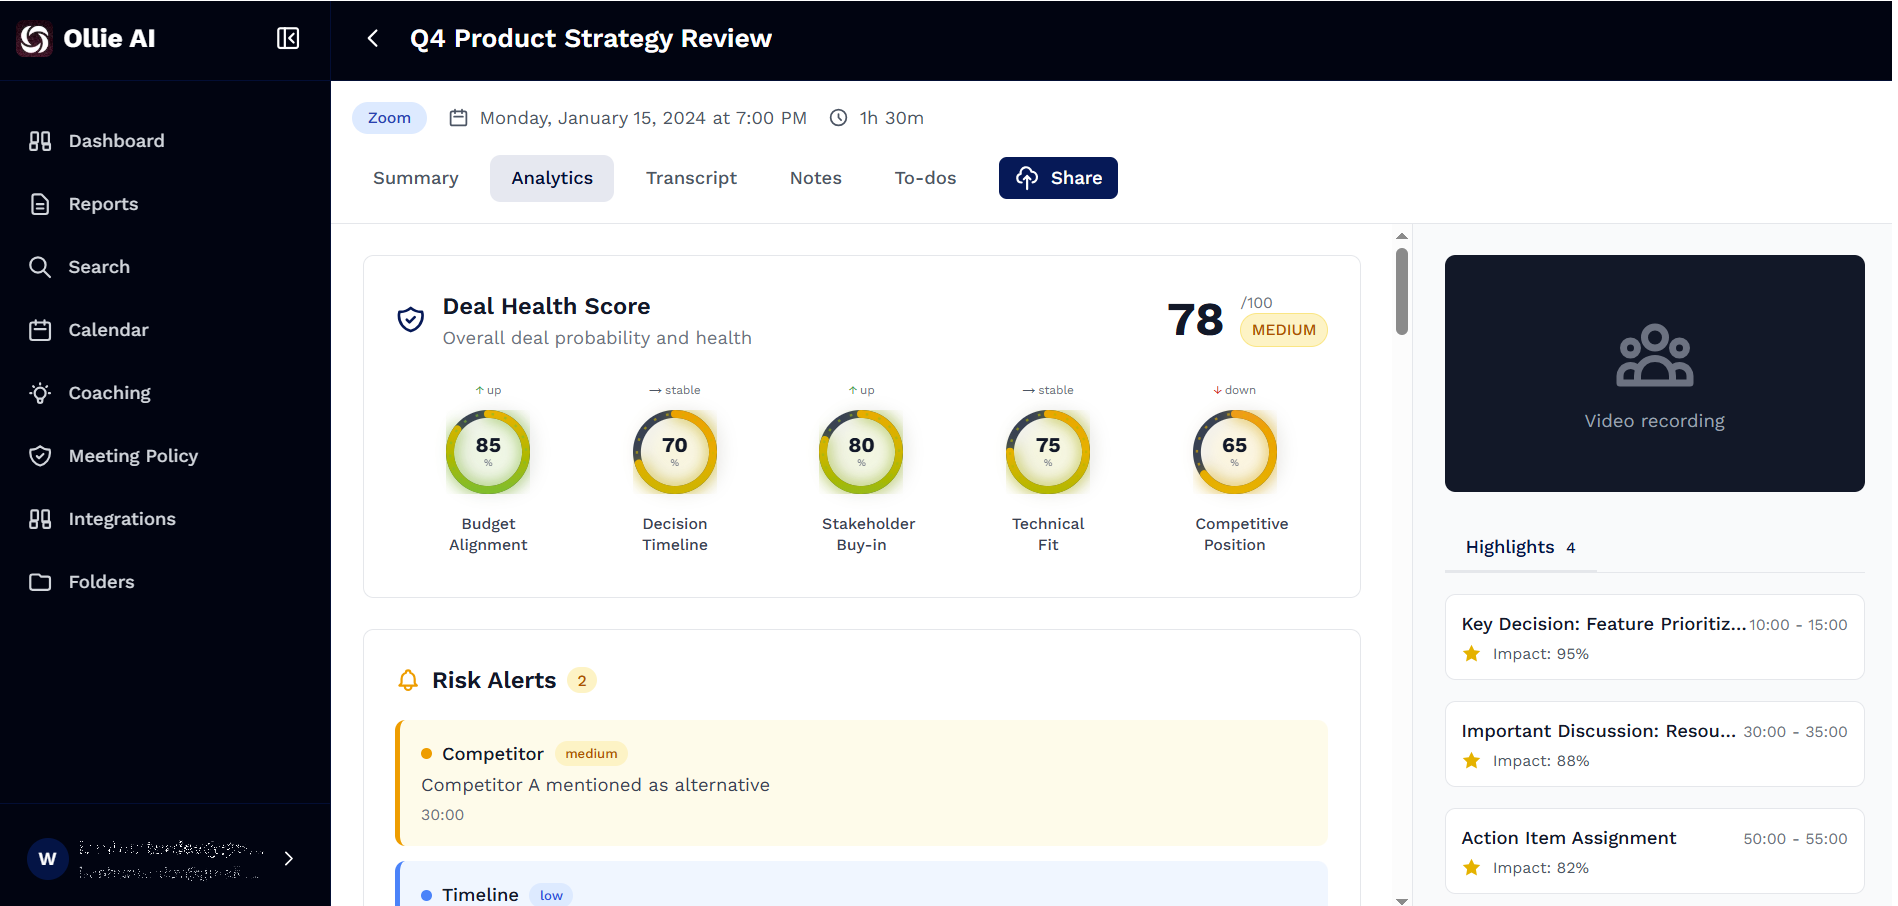
Task: Select the Budget Alignment 85% gauge
Action: click(488, 452)
